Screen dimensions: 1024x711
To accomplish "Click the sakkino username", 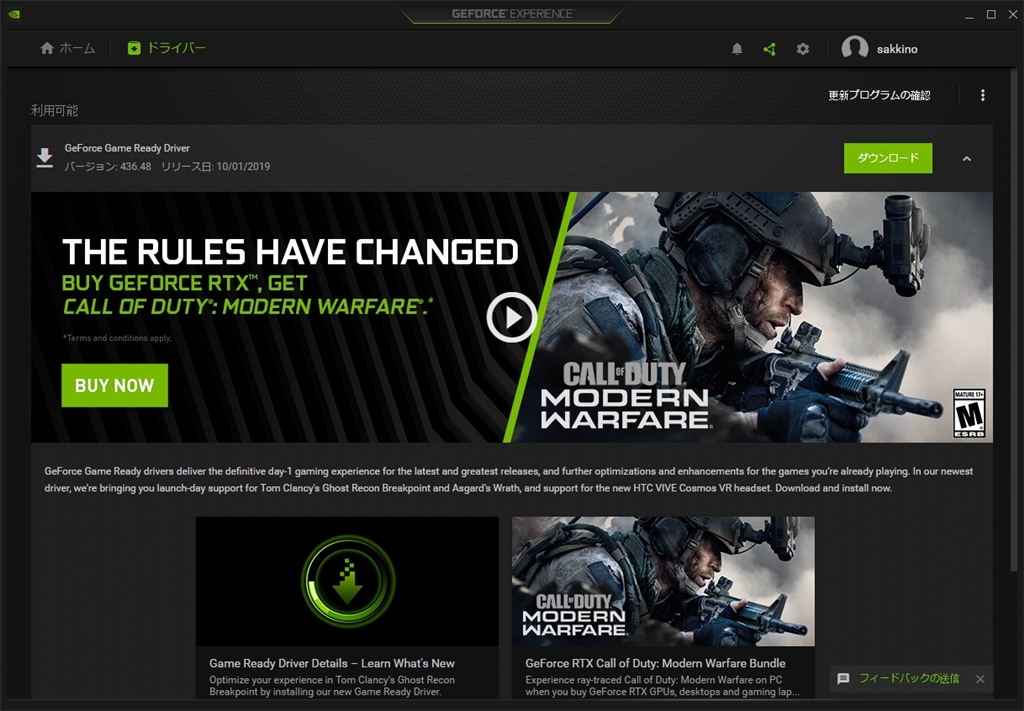I will [897, 49].
